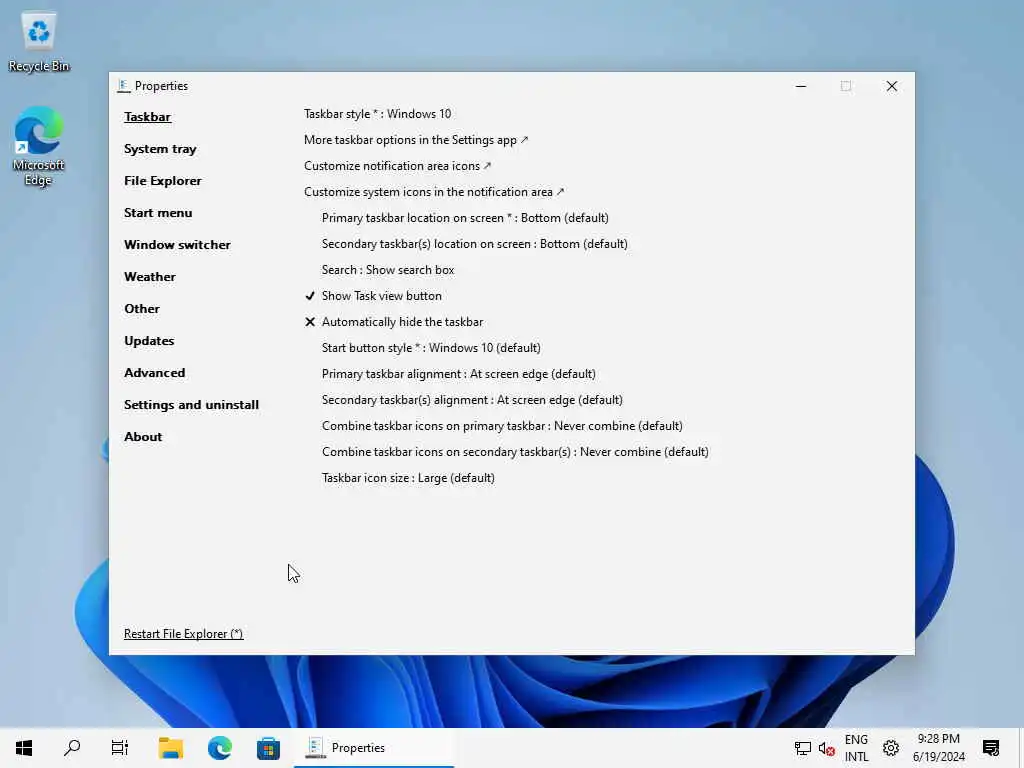
Task: Select the Properties taskbar button
Action: point(374,748)
